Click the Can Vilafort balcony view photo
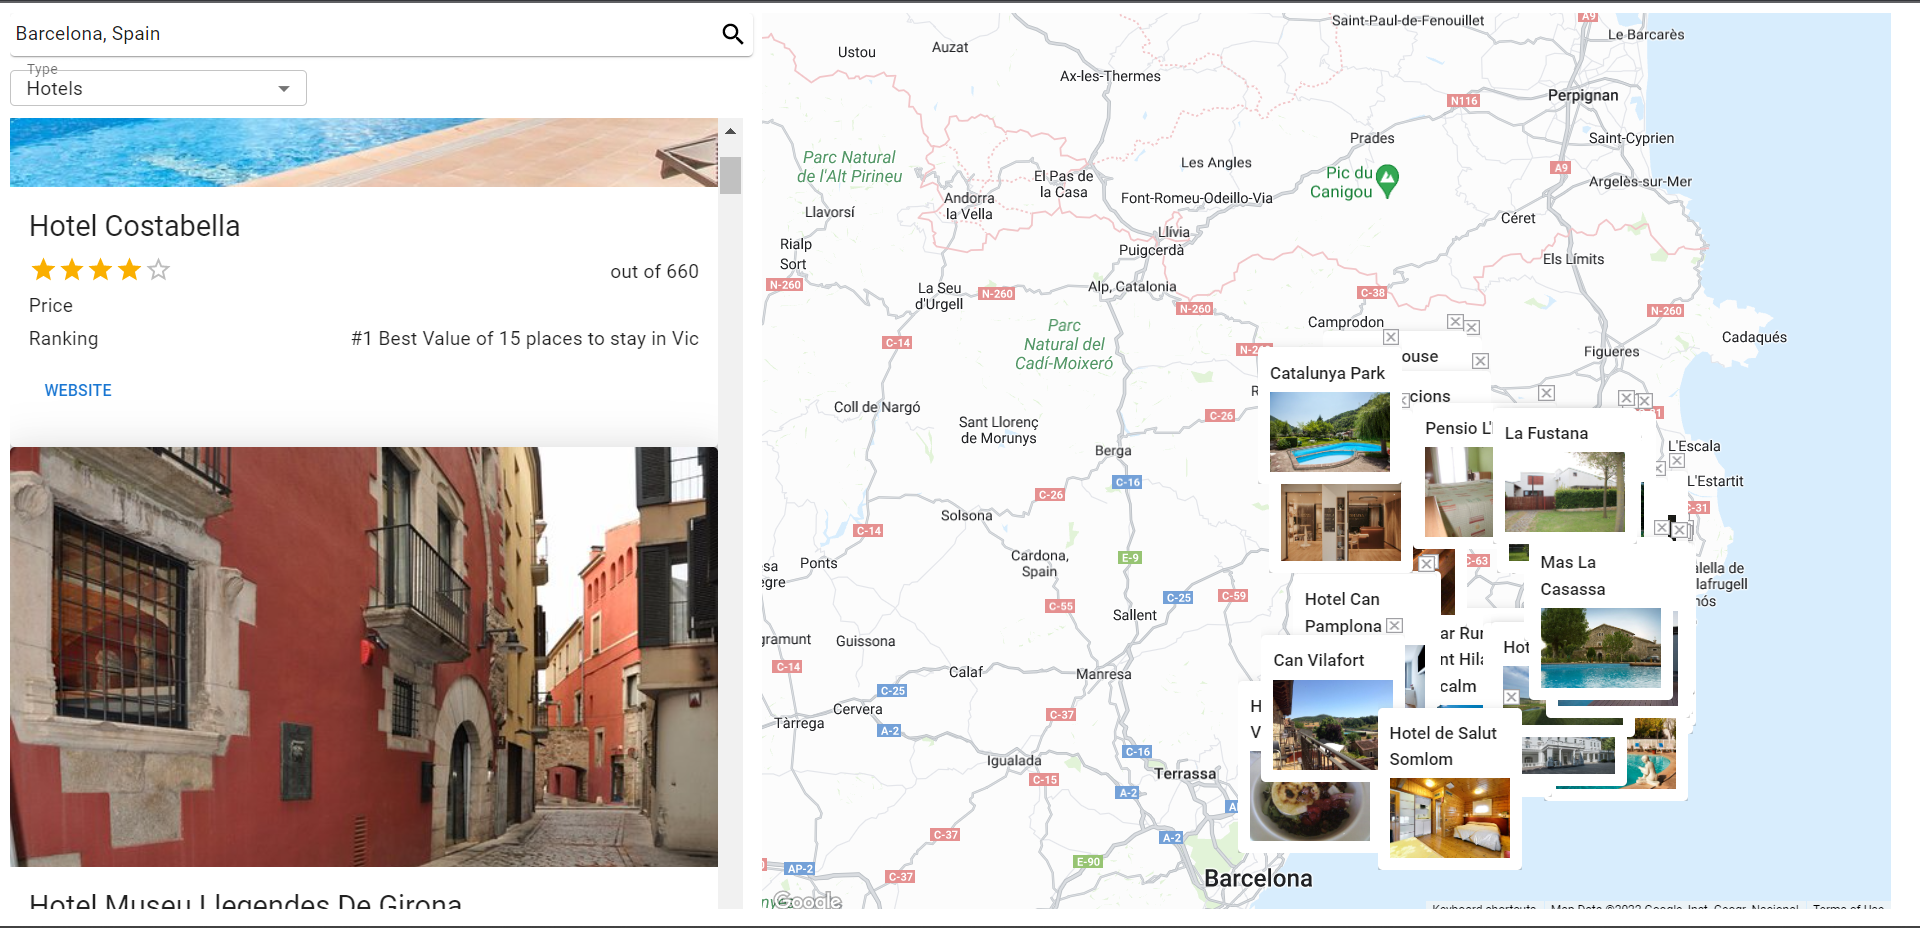 (x=1333, y=725)
